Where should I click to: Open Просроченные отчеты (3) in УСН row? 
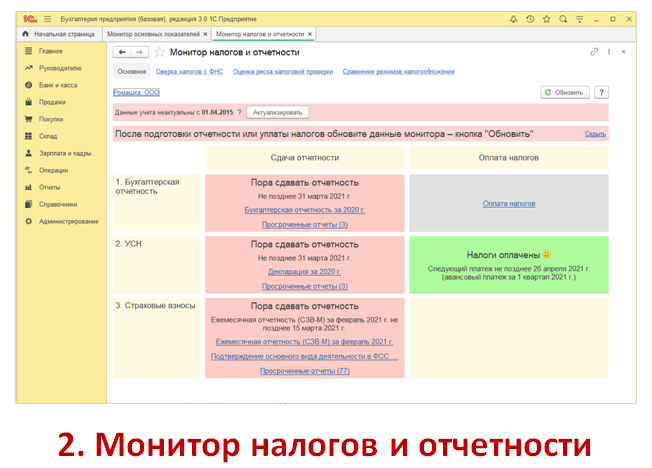click(x=305, y=287)
